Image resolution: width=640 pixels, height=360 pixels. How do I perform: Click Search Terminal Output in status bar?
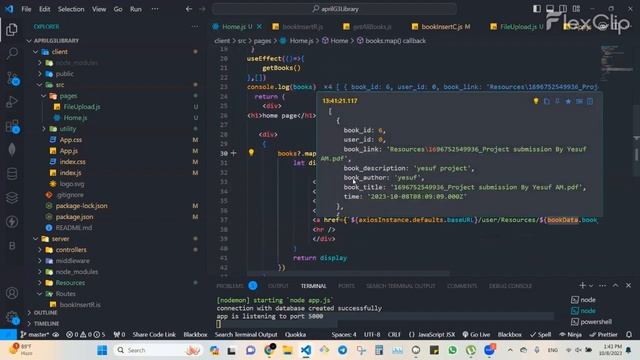click(246, 334)
